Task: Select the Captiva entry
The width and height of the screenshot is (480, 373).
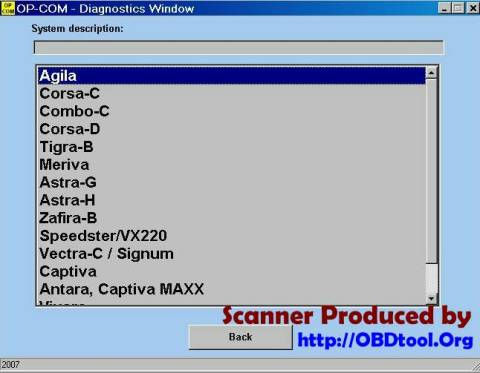Action: (x=232, y=271)
